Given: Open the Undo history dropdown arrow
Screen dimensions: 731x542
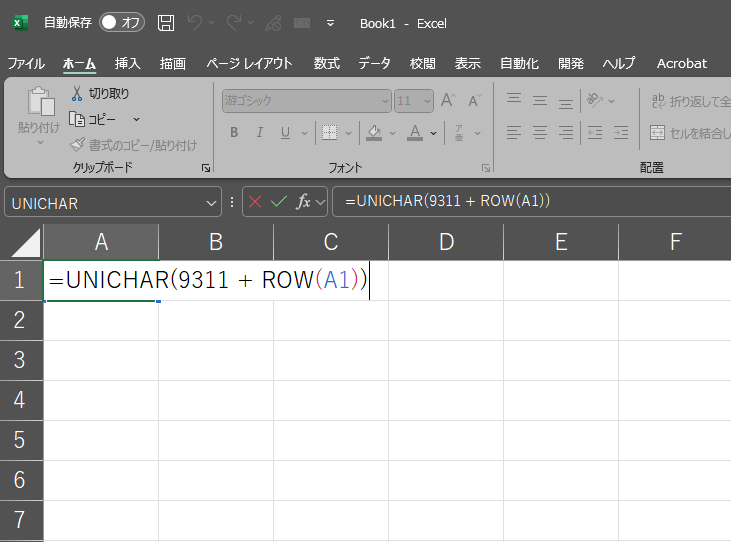Looking at the screenshot, I should 212,22.
